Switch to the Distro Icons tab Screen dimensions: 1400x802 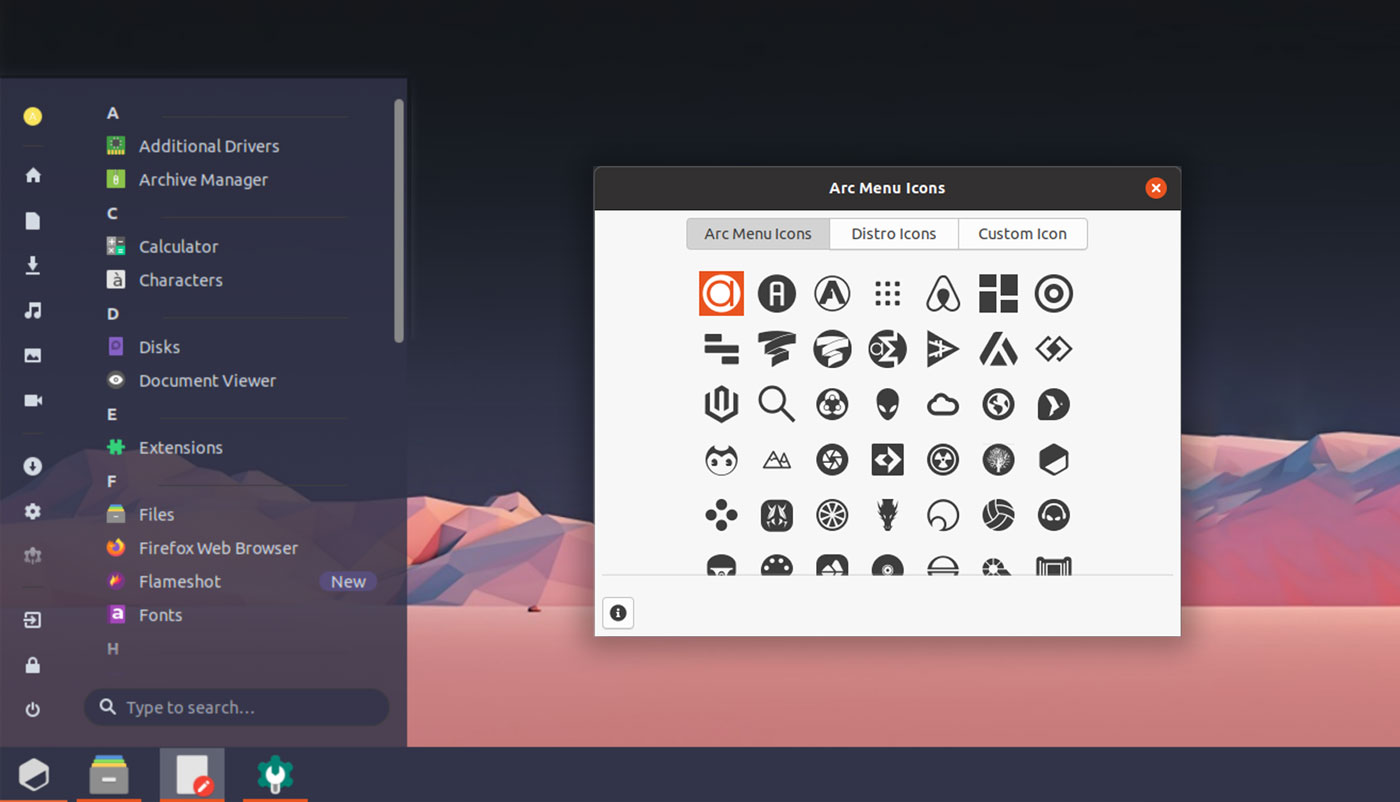point(893,233)
